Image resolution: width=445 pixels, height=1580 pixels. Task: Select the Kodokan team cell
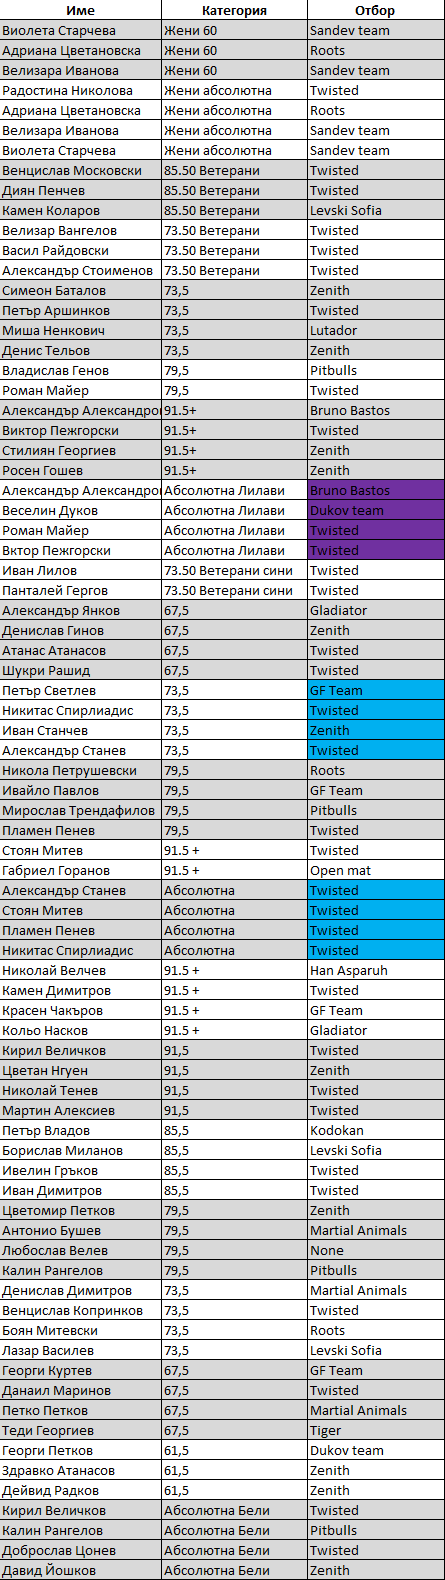(376, 1130)
